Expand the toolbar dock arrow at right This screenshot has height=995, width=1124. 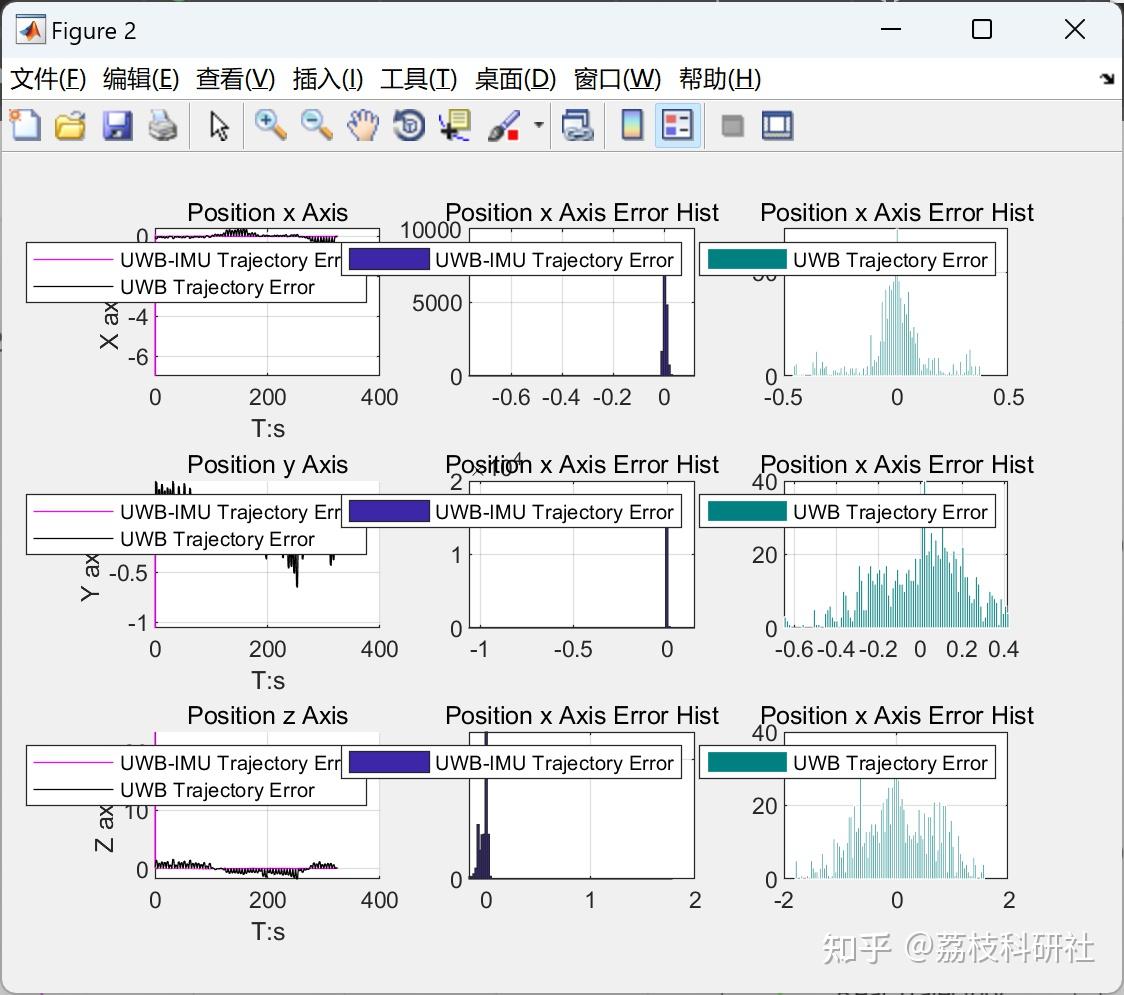(1107, 78)
